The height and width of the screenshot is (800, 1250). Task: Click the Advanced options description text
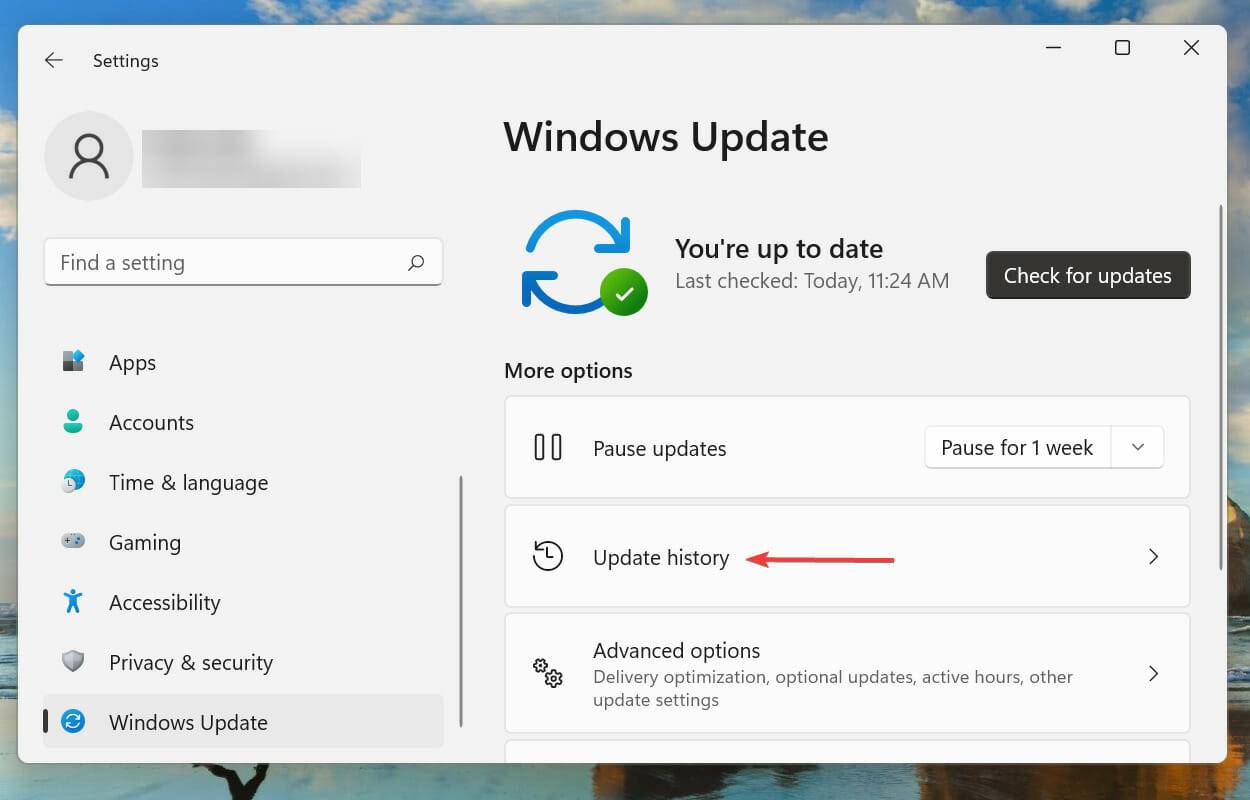(833, 688)
